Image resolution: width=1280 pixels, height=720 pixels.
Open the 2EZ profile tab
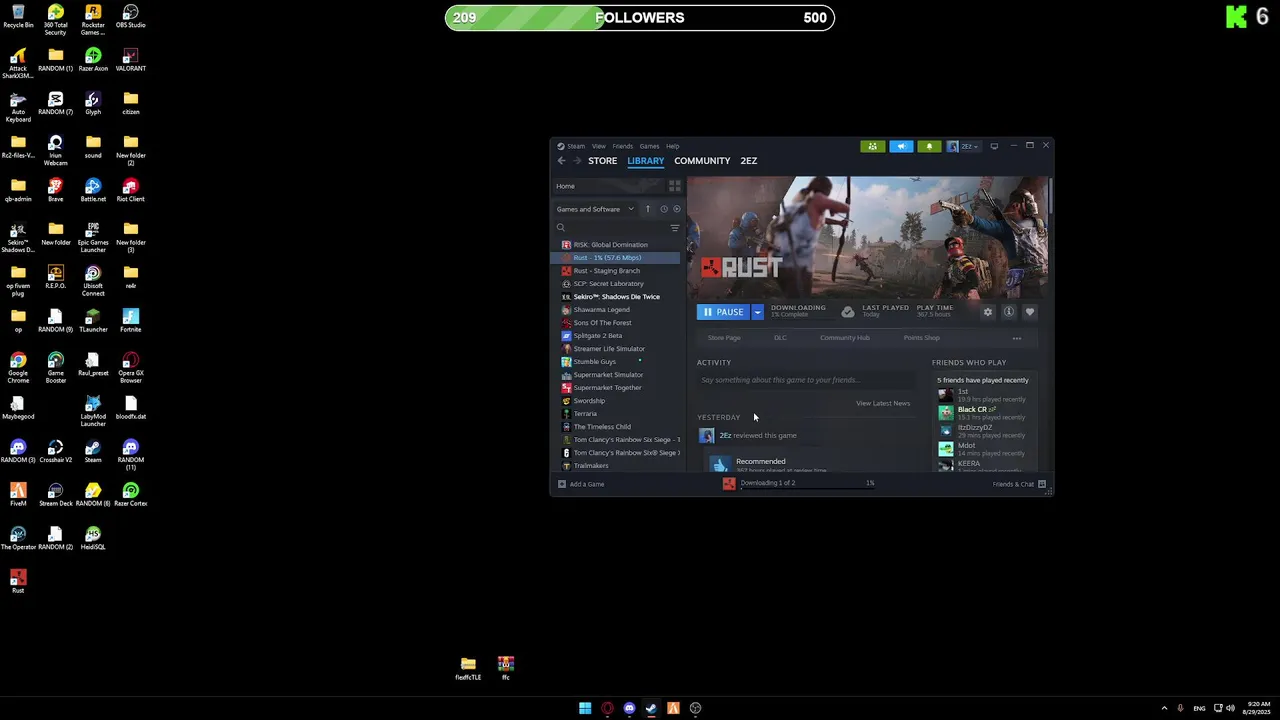tap(748, 161)
